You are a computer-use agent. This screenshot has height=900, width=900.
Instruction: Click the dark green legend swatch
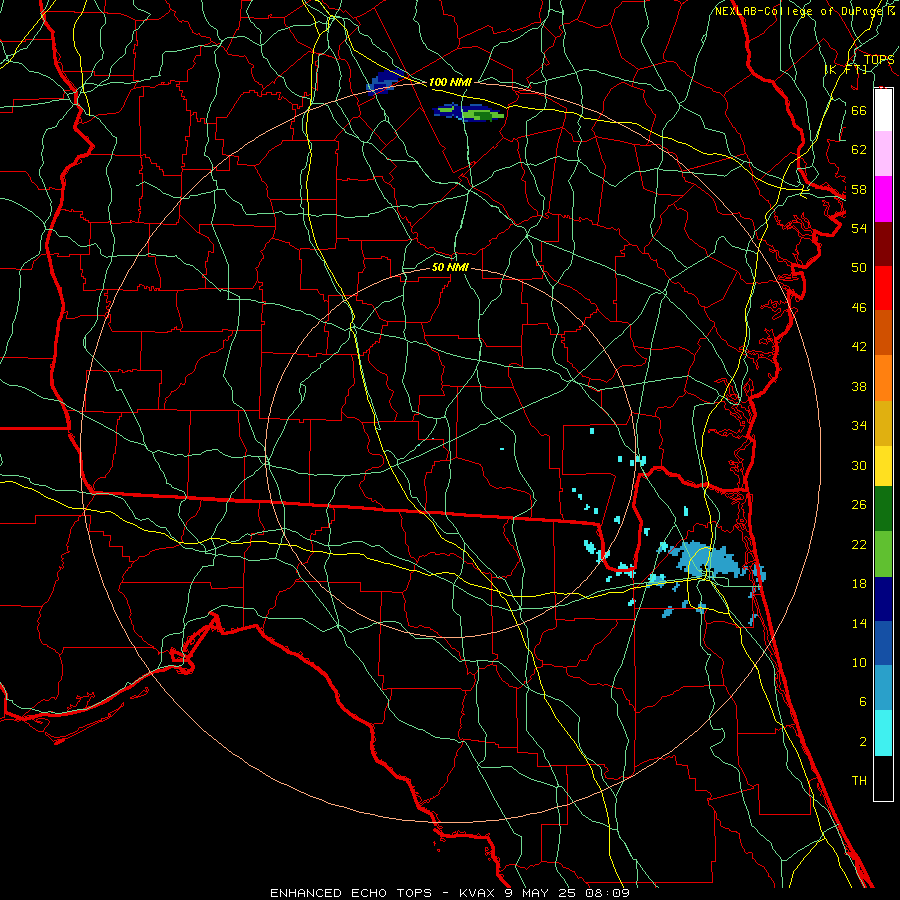coord(883,509)
